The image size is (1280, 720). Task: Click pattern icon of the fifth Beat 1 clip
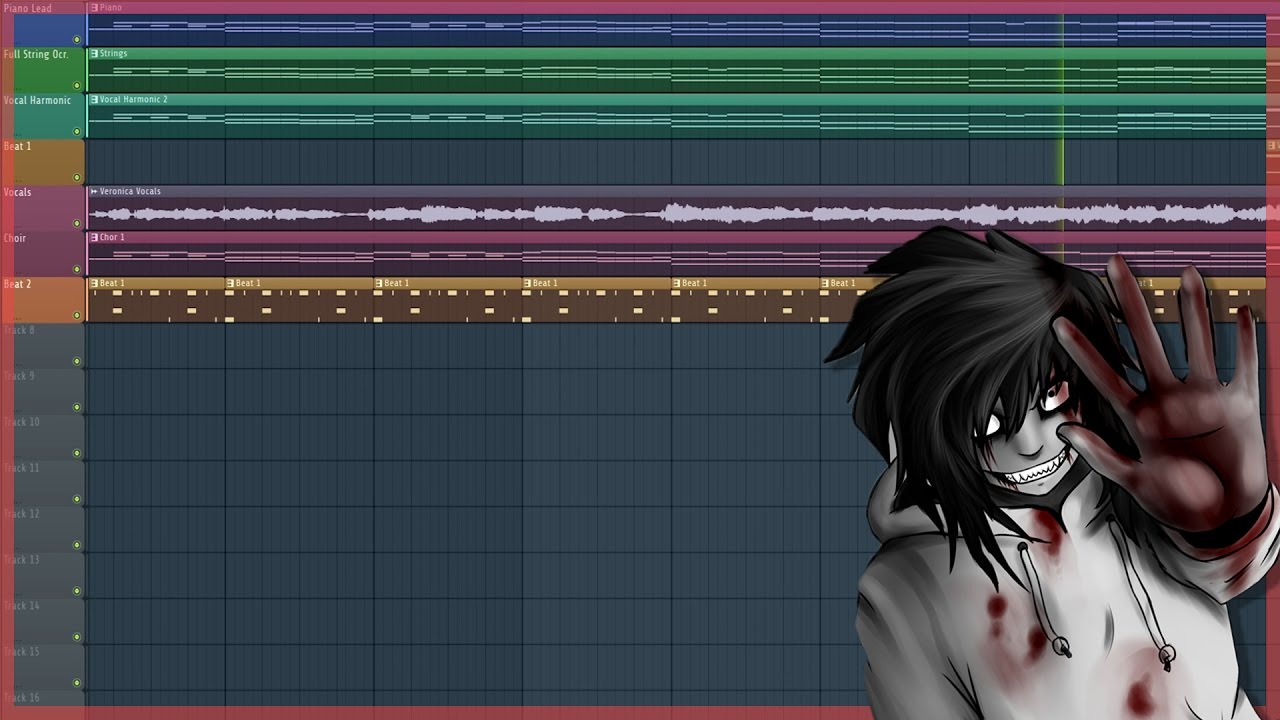pyautogui.click(x=676, y=284)
